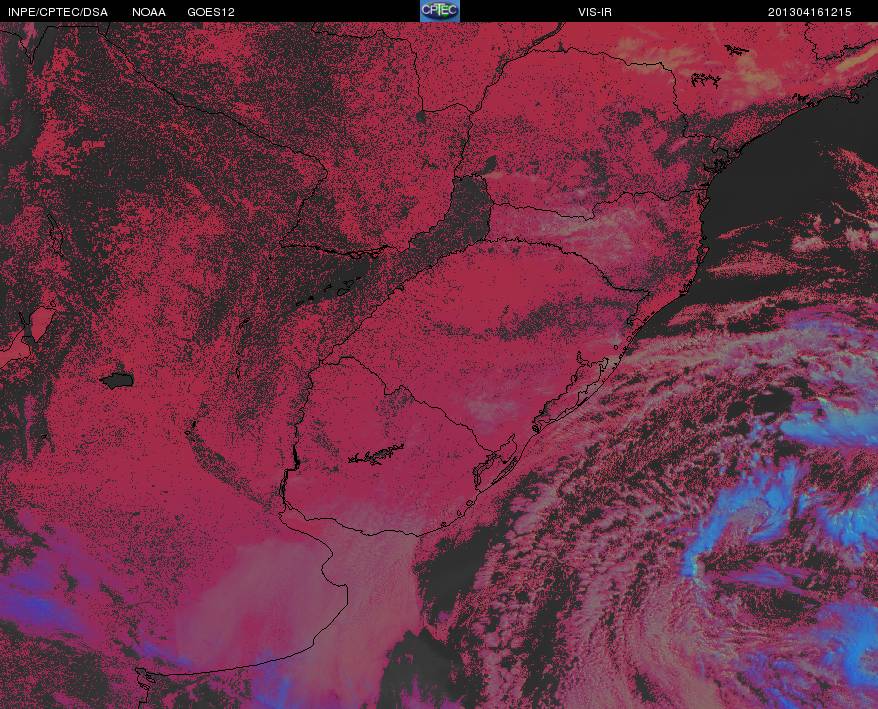Click the VIS-IR channel label
878x709 pixels.
point(595,12)
